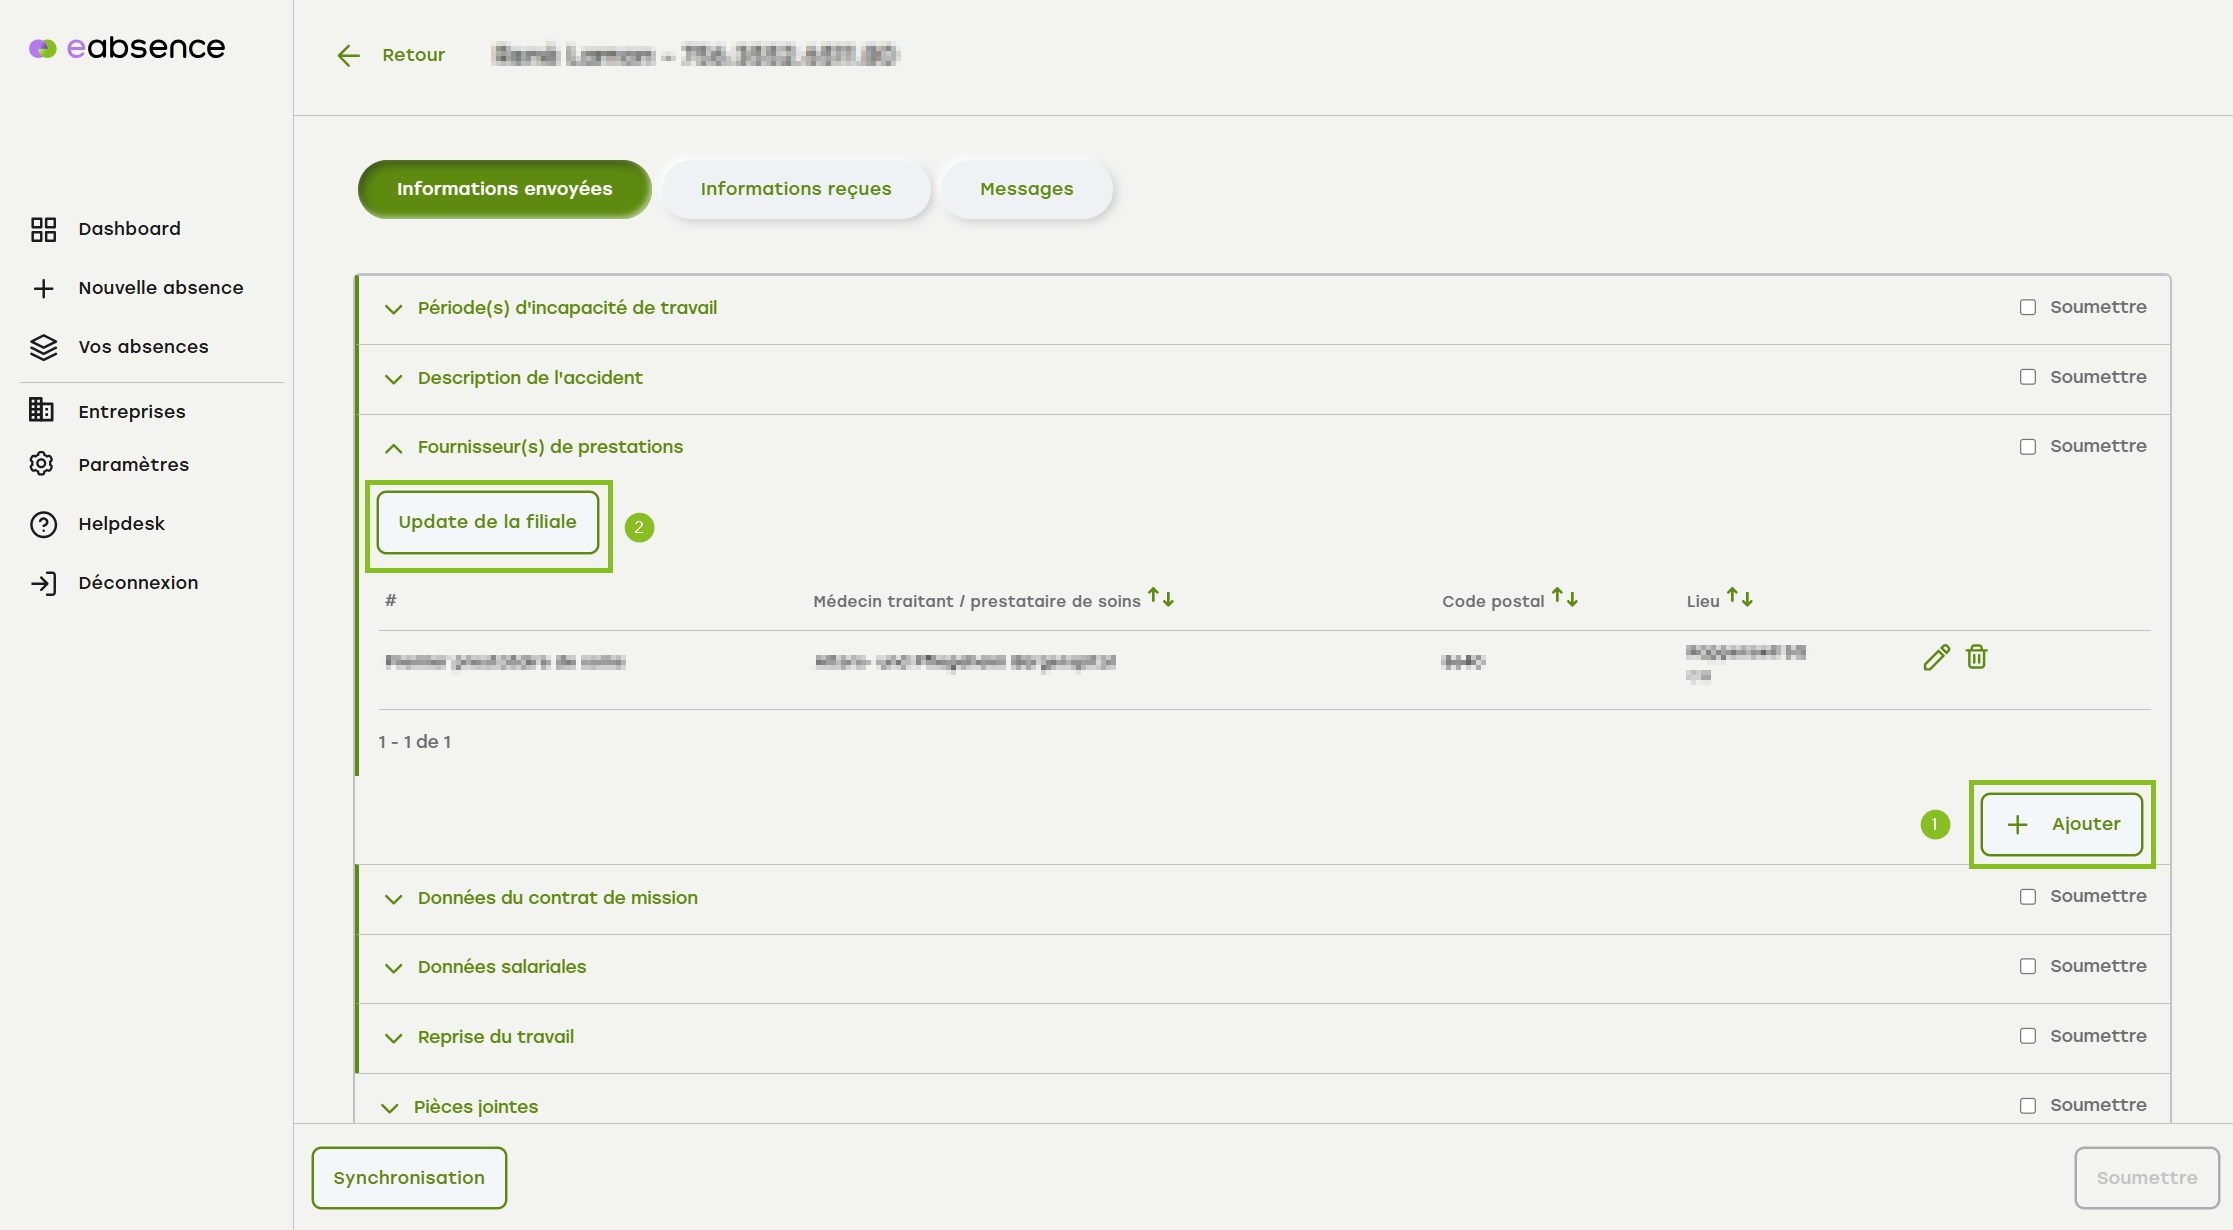Enable Soumettre checkbox for Données salariales
This screenshot has height=1230, width=2233.
tap(2027, 966)
